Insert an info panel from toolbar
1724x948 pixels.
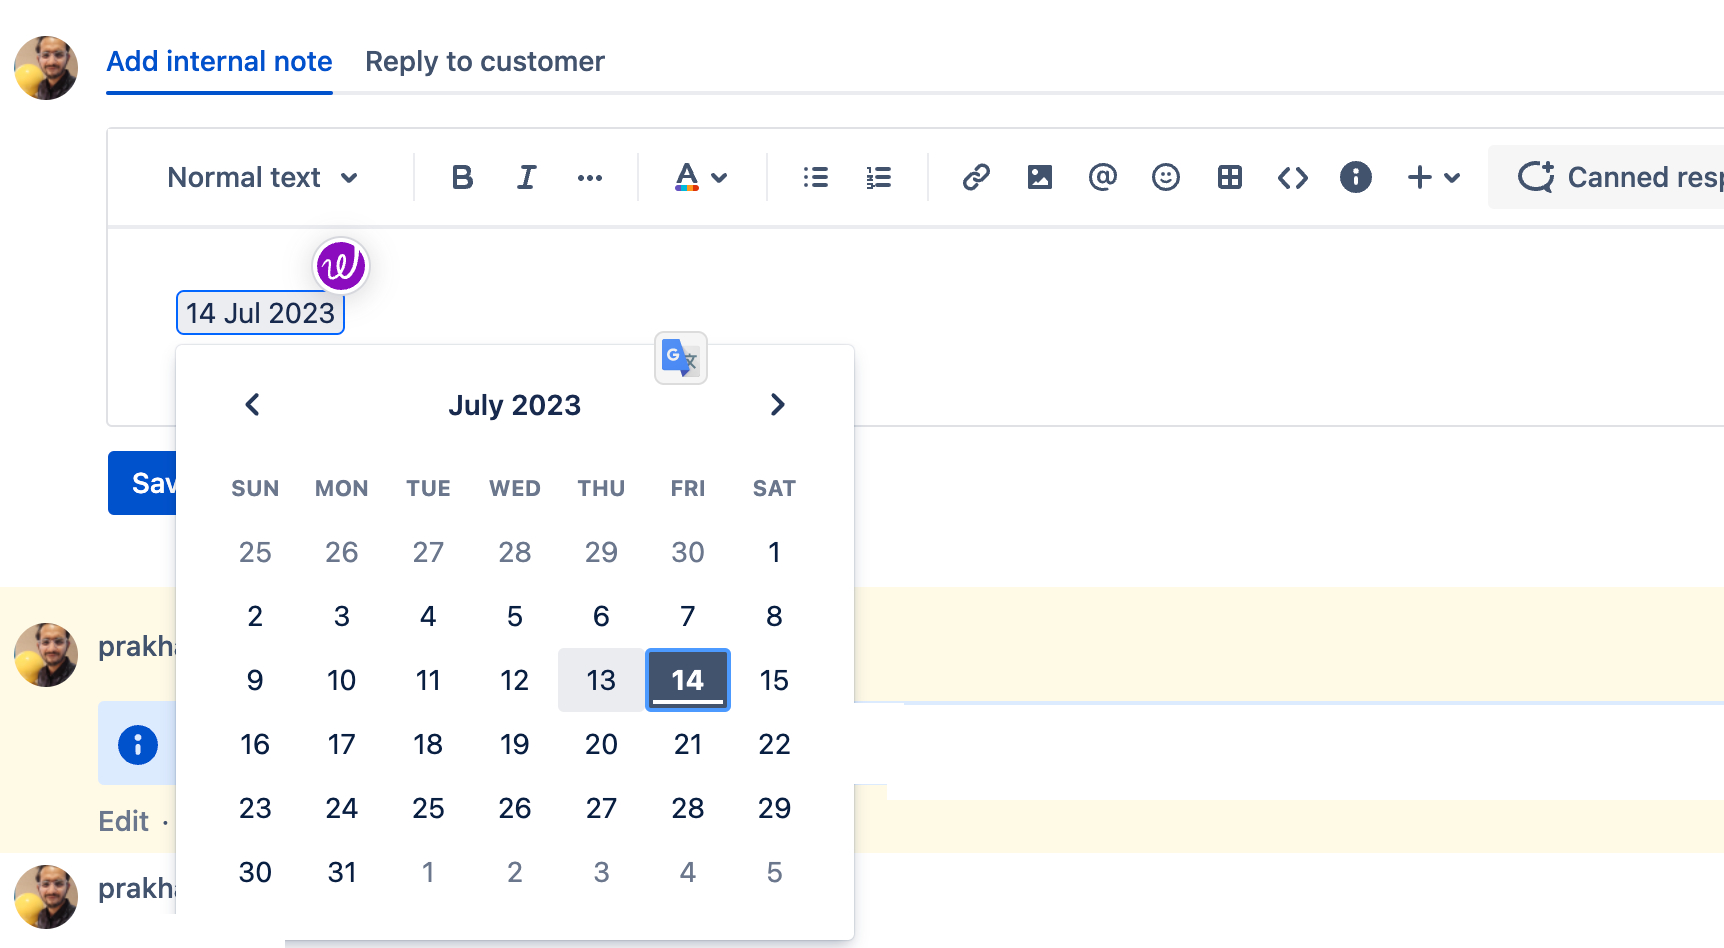[1356, 178]
